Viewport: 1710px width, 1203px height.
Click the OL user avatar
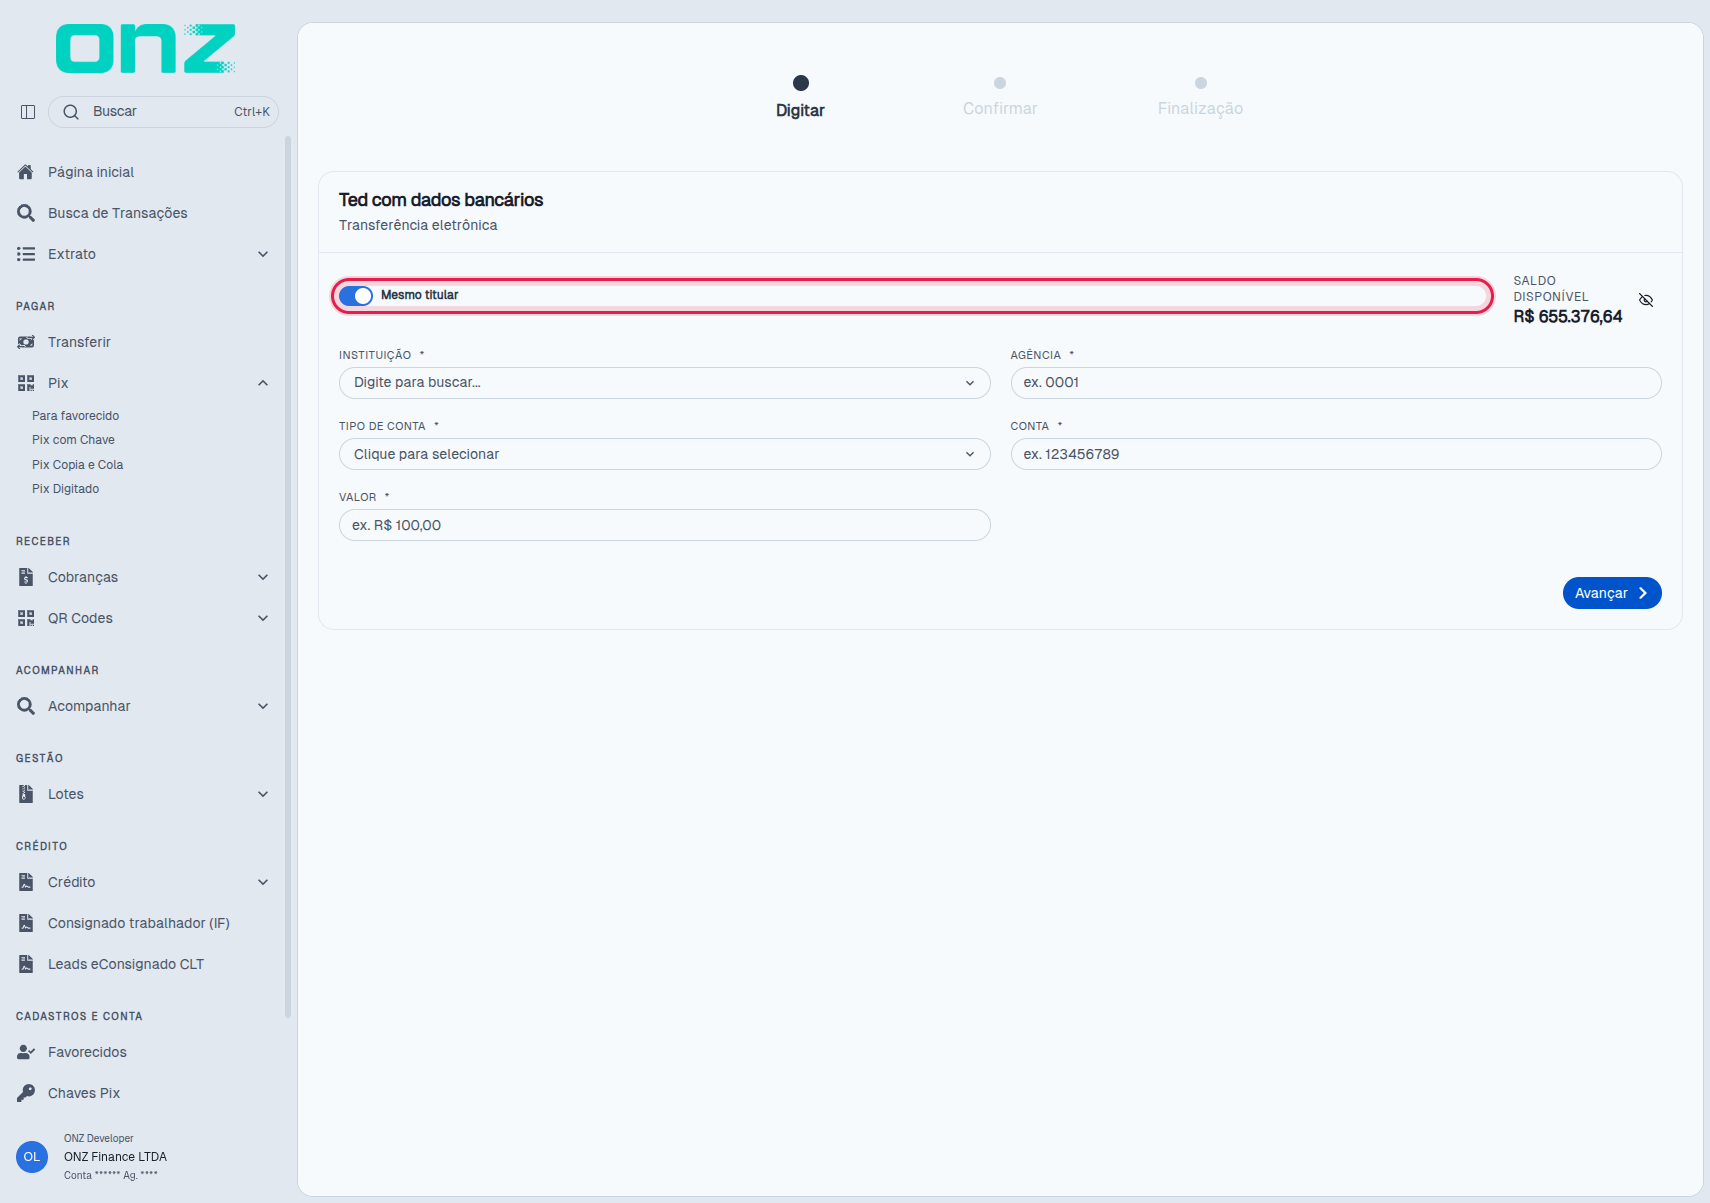[x=32, y=1157]
